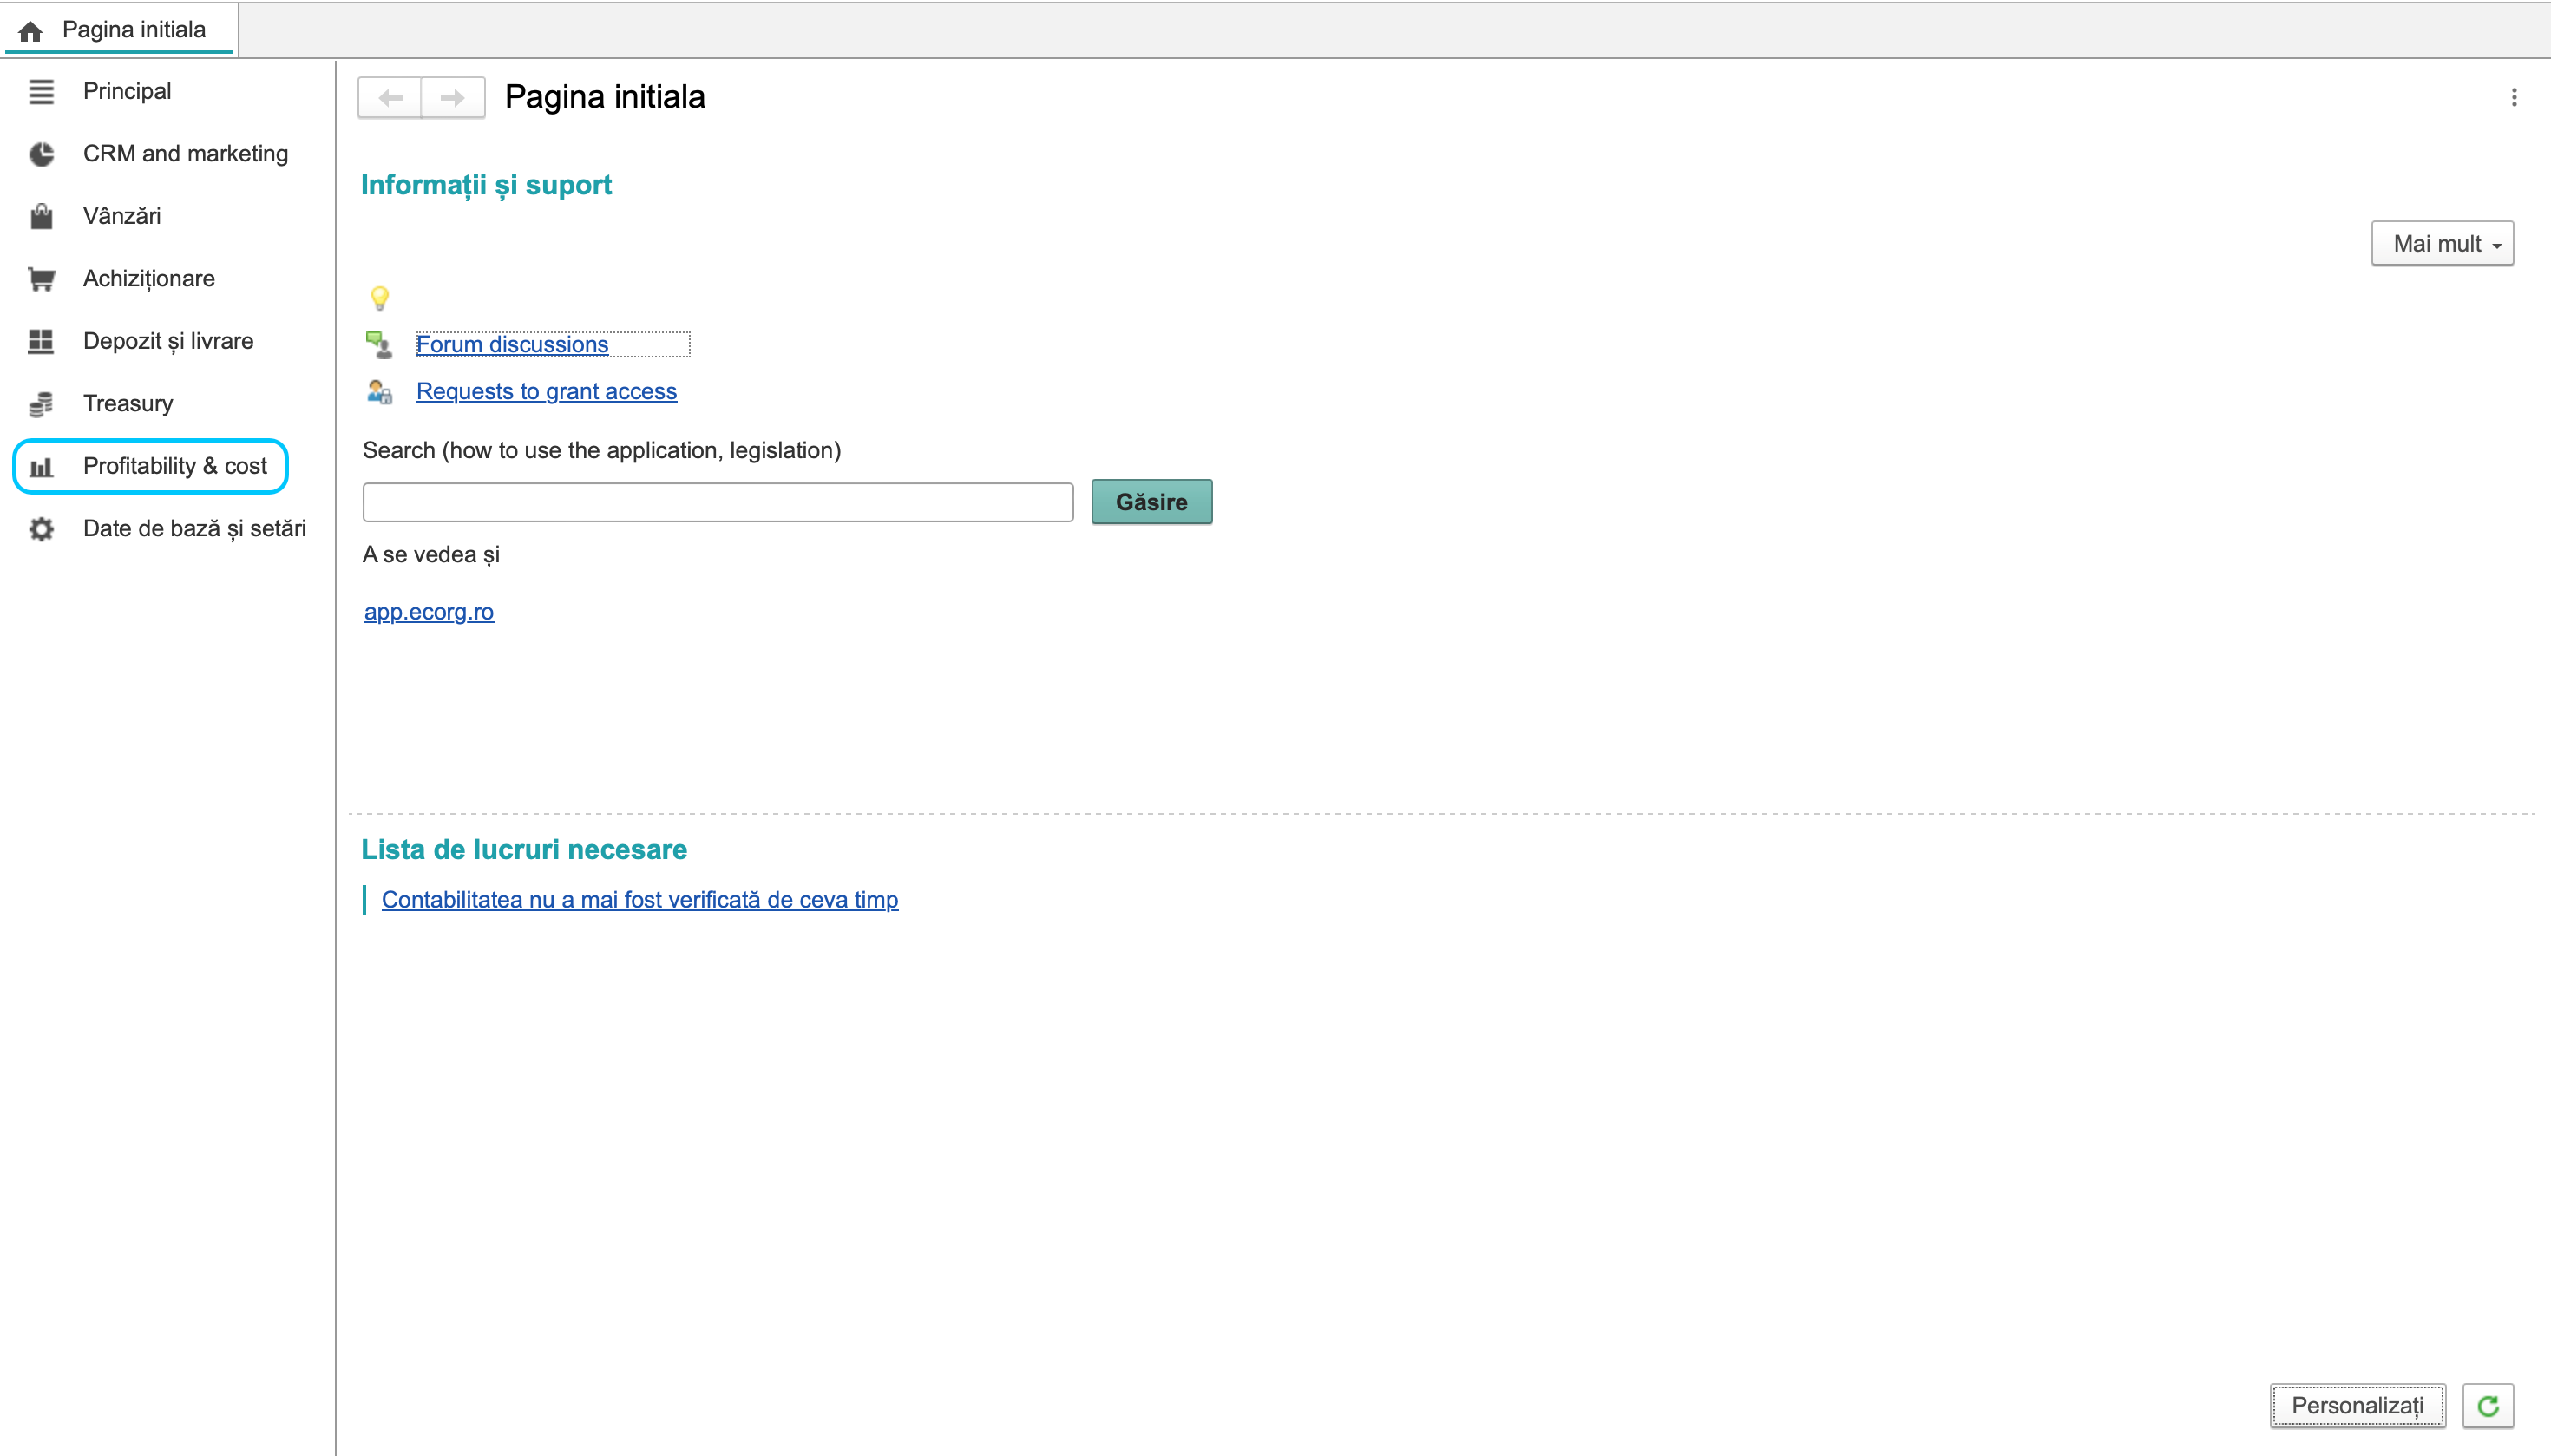Click the Date de bază și setări gear icon
The width and height of the screenshot is (2551, 1456).
point(41,529)
